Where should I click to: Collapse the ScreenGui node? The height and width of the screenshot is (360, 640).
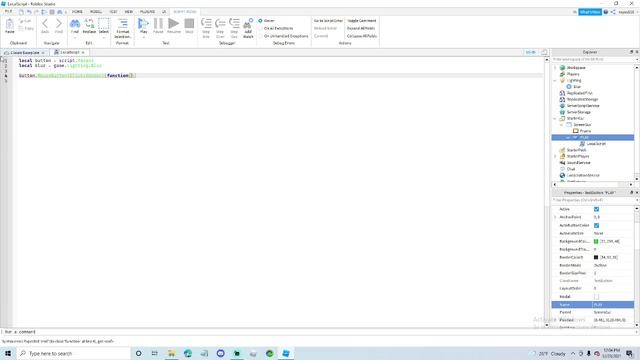coord(562,124)
